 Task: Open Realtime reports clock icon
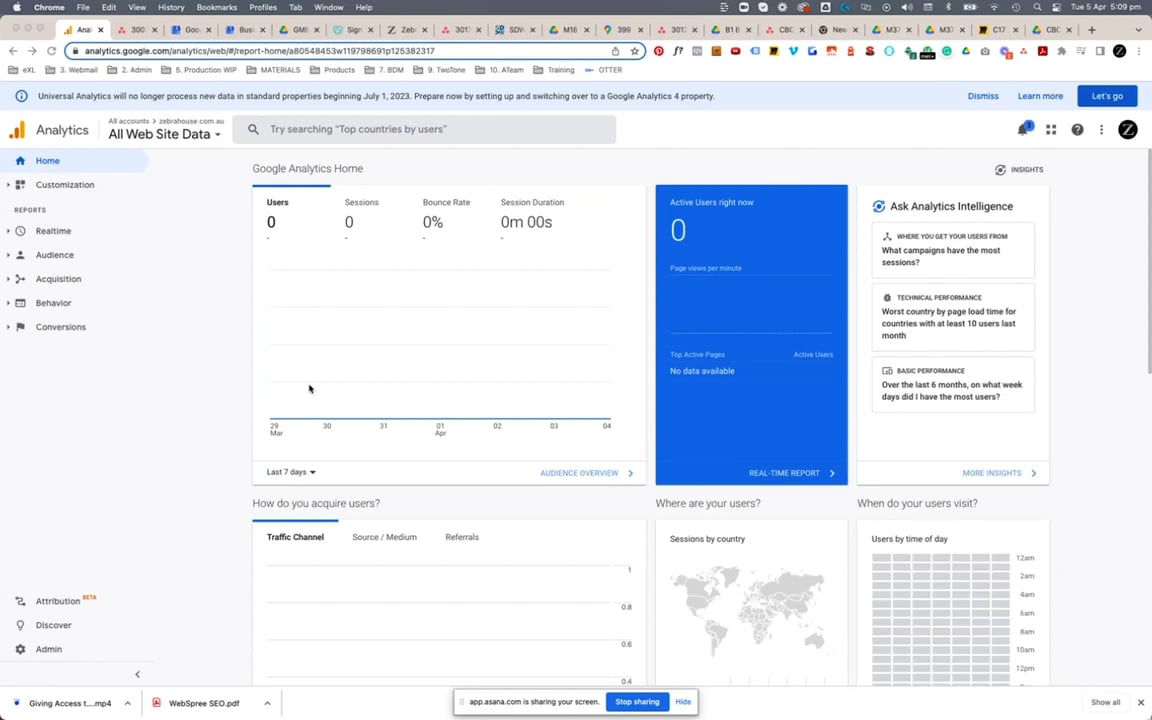pos(21,231)
